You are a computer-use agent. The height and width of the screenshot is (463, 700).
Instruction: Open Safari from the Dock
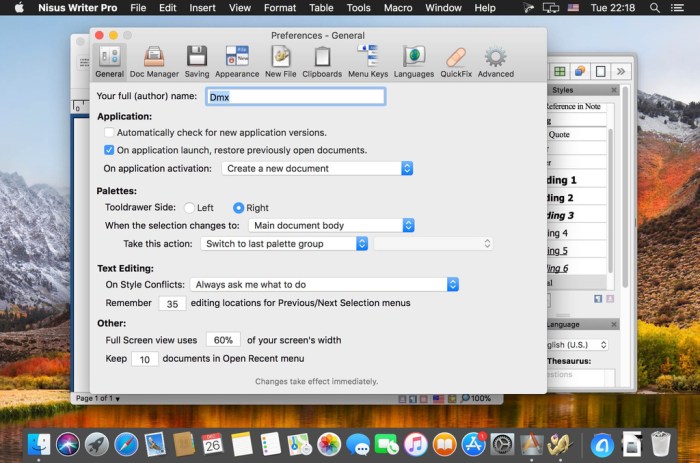[x=126, y=443]
